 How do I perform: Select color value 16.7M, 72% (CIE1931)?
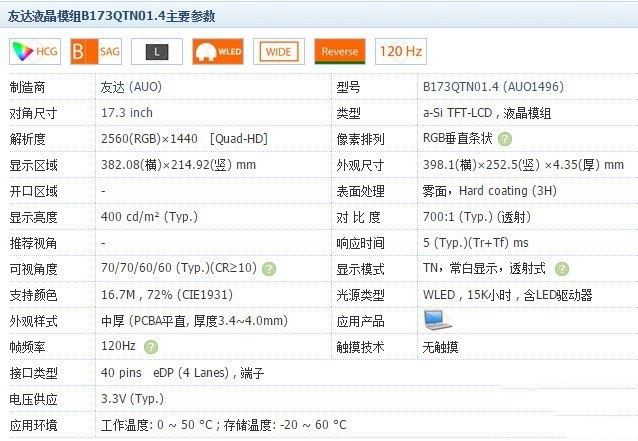click(x=167, y=295)
